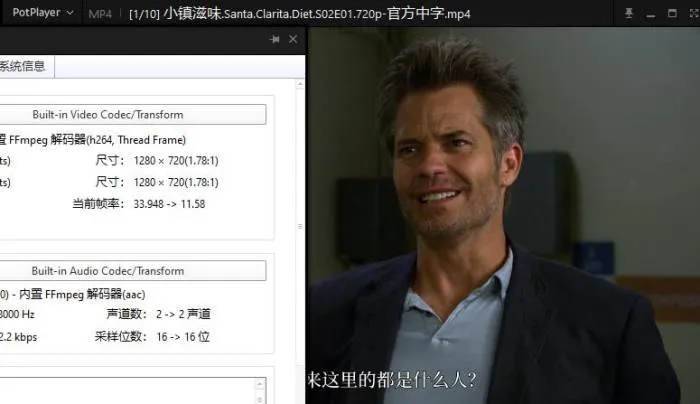Image resolution: width=700 pixels, height=404 pixels.
Task: Click the subtitle 来这里的都是什么人?
Action: click(x=392, y=380)
